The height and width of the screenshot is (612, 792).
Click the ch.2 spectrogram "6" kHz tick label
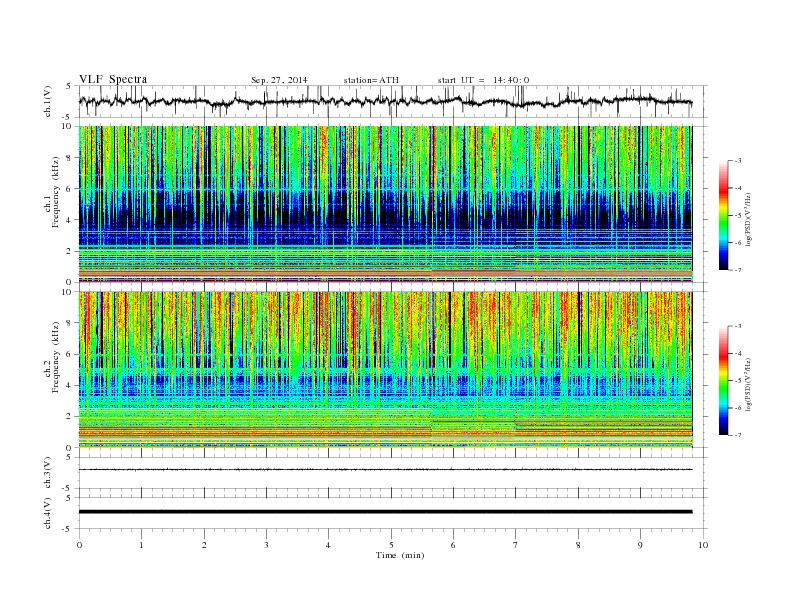click(x=70, y=354)
